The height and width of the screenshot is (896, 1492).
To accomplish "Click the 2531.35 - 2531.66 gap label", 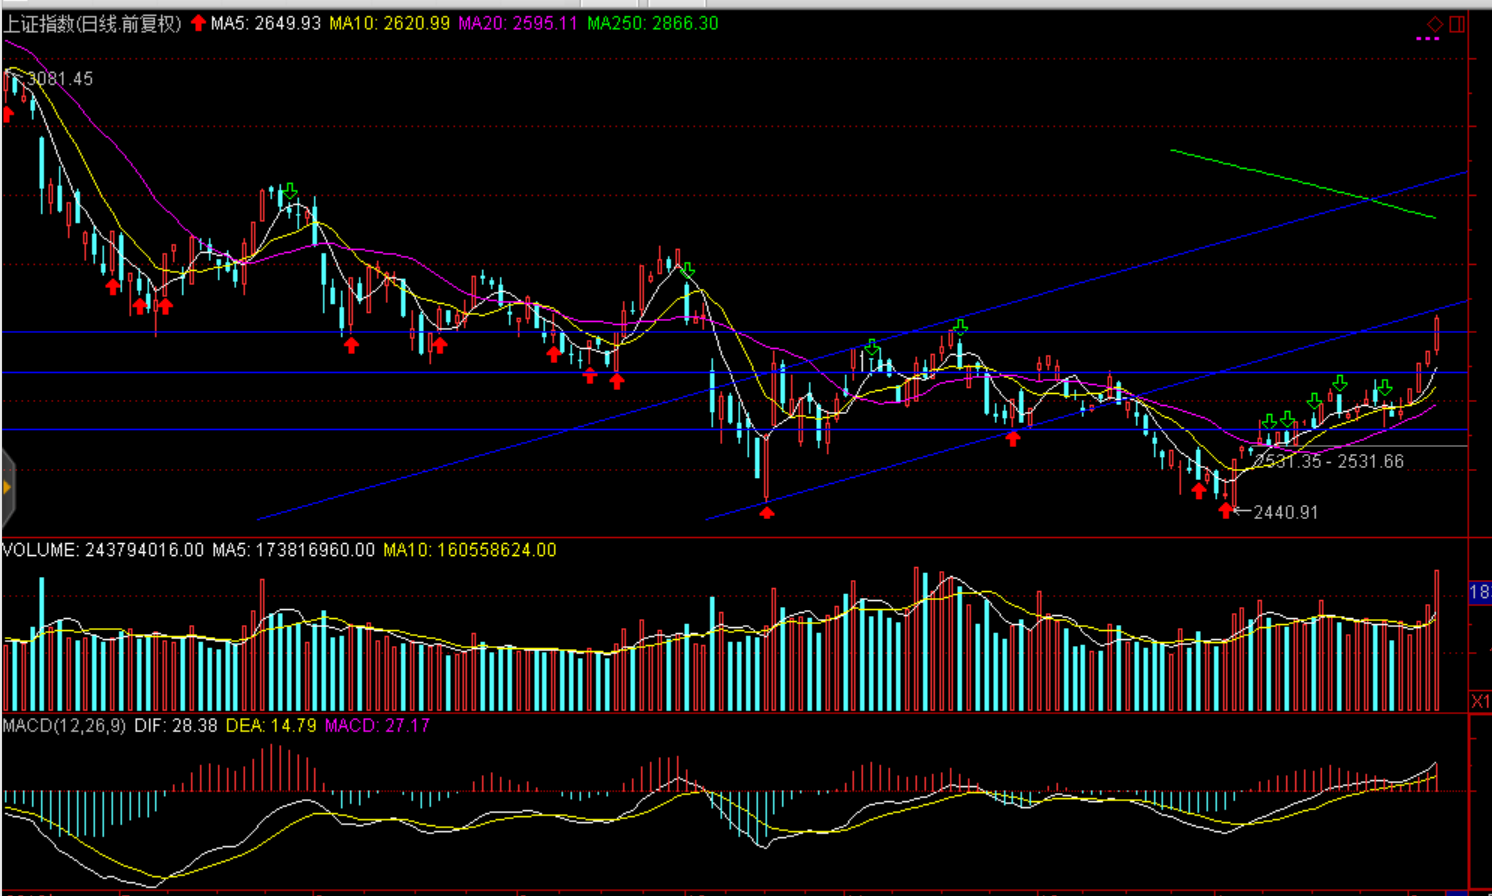I will tap(1328, 461).
